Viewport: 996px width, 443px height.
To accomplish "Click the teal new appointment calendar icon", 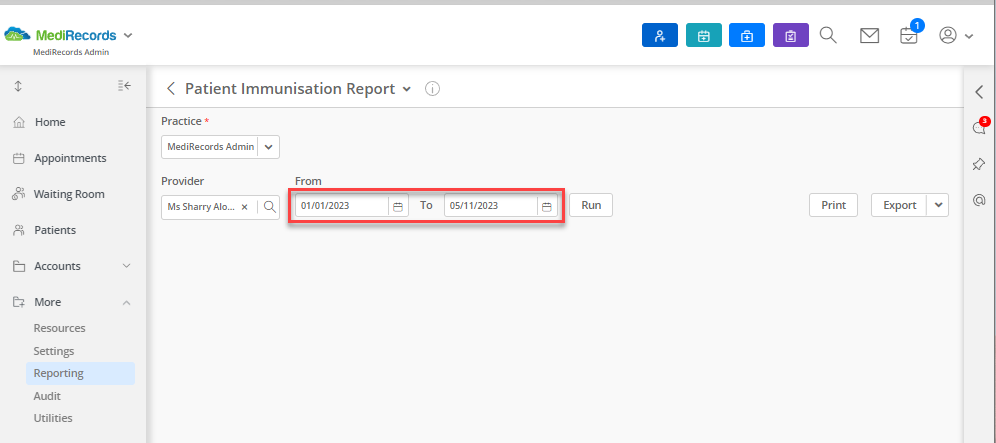I will 704,36.
